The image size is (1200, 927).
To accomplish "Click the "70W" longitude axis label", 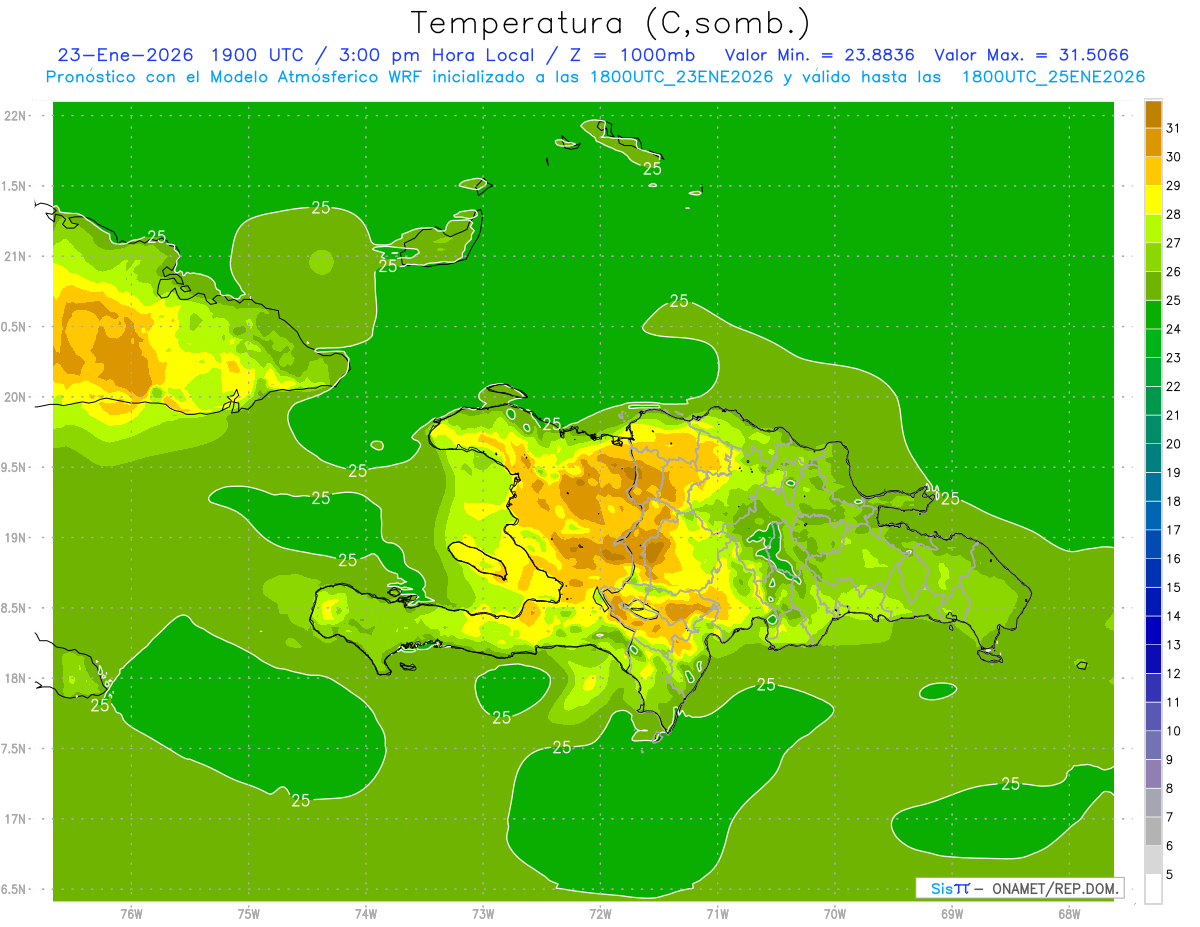I will (x=835, y=913).
